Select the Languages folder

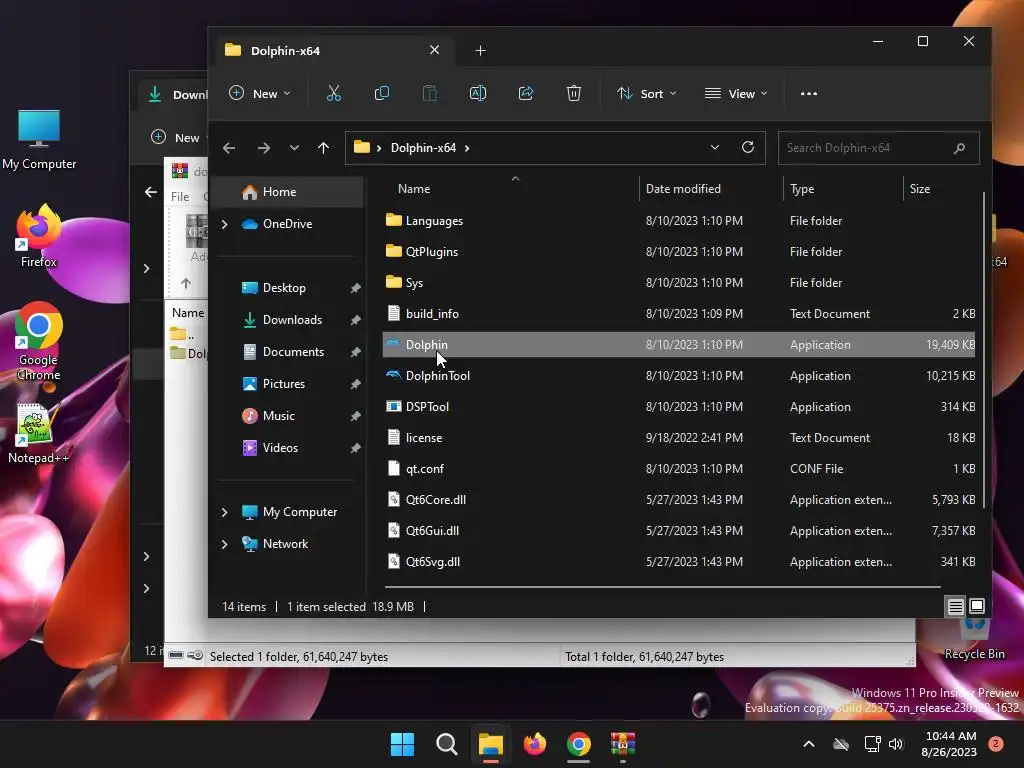click(x=679, y=221)
